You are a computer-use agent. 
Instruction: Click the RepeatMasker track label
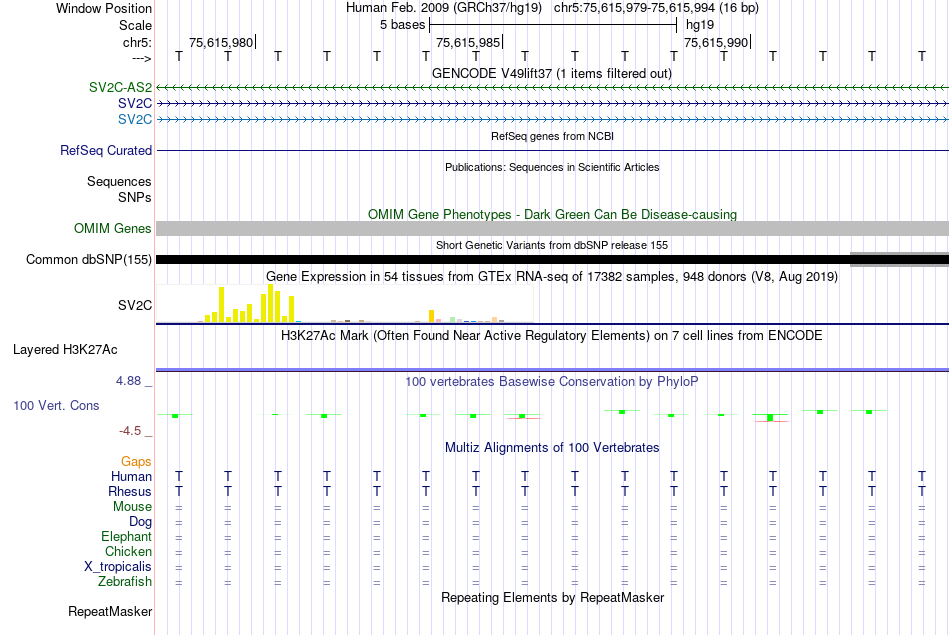110,611
